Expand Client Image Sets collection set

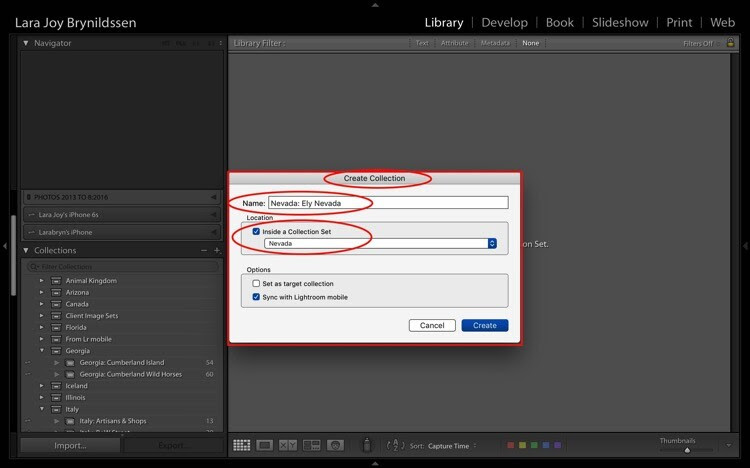pos(42,316)
